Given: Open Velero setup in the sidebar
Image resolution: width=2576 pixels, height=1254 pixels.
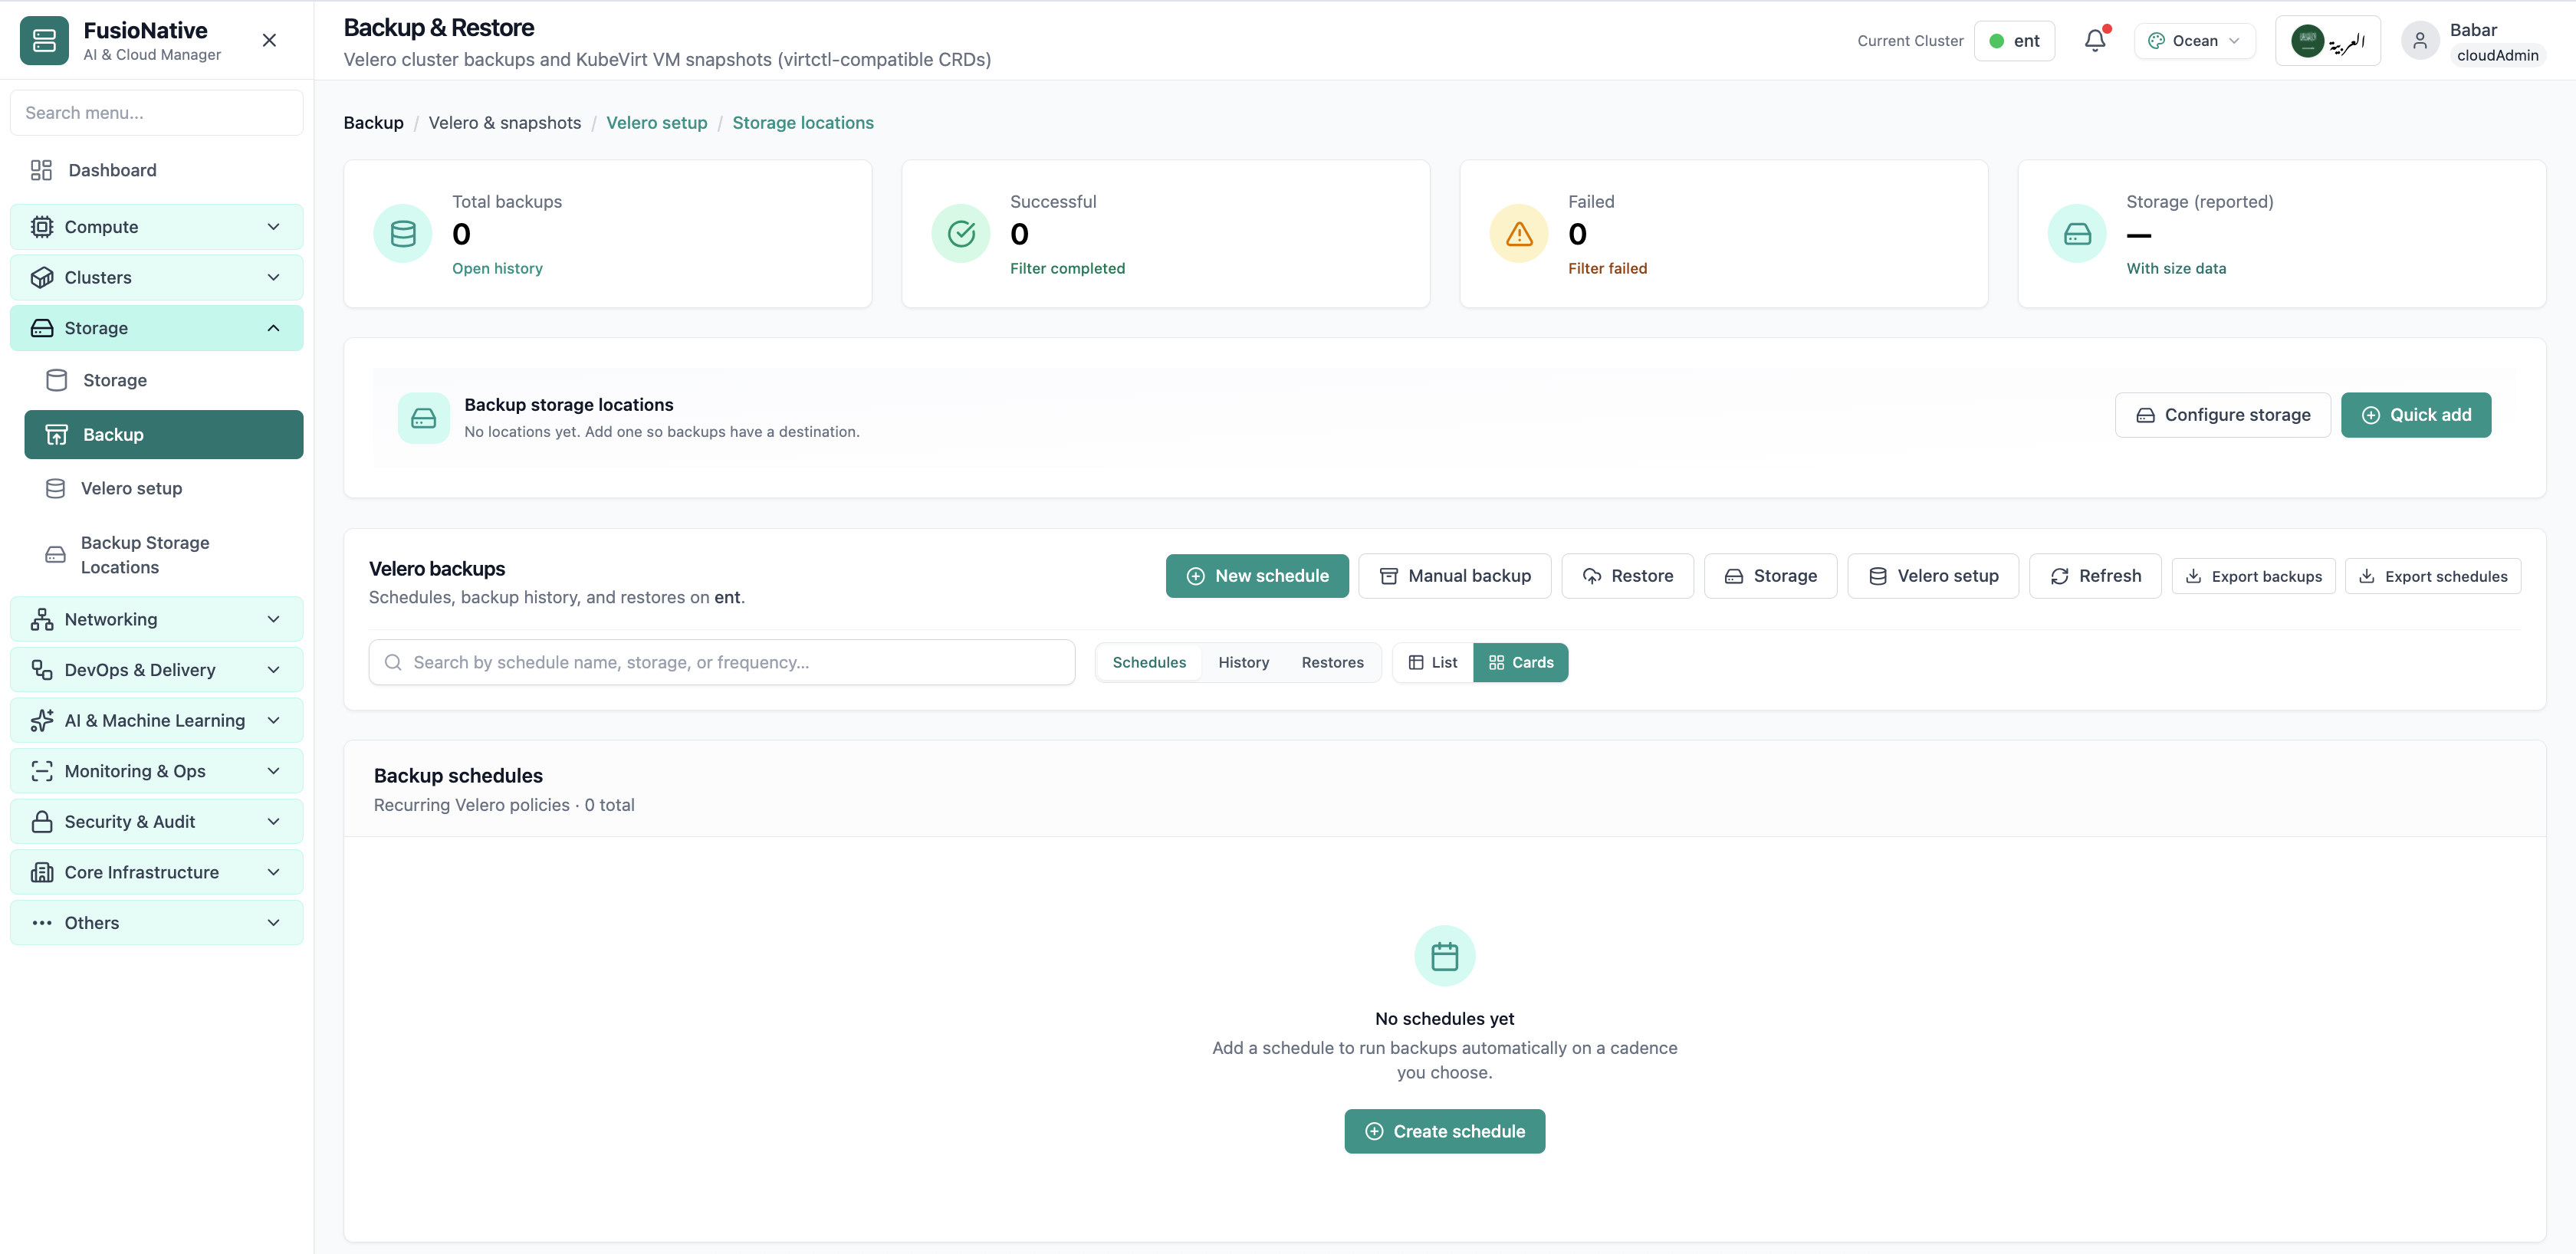Looking at the screenshot, I should click(164, 488).
